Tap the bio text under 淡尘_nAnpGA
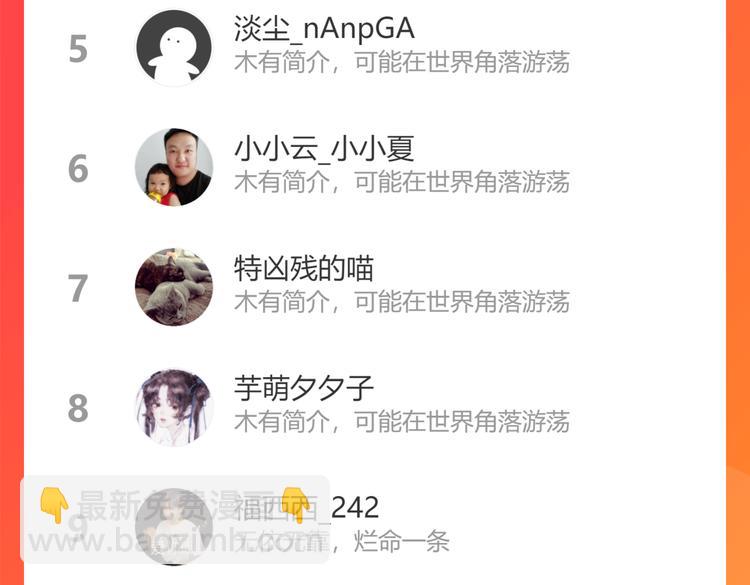 (x=402, y=62)
